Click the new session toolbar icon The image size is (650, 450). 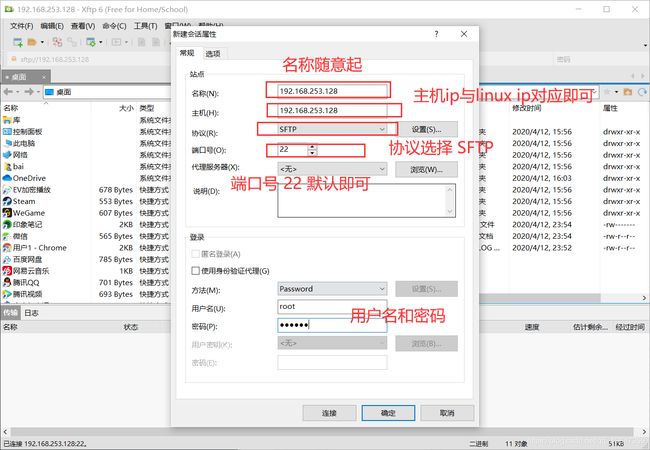(x=17, y=42)
